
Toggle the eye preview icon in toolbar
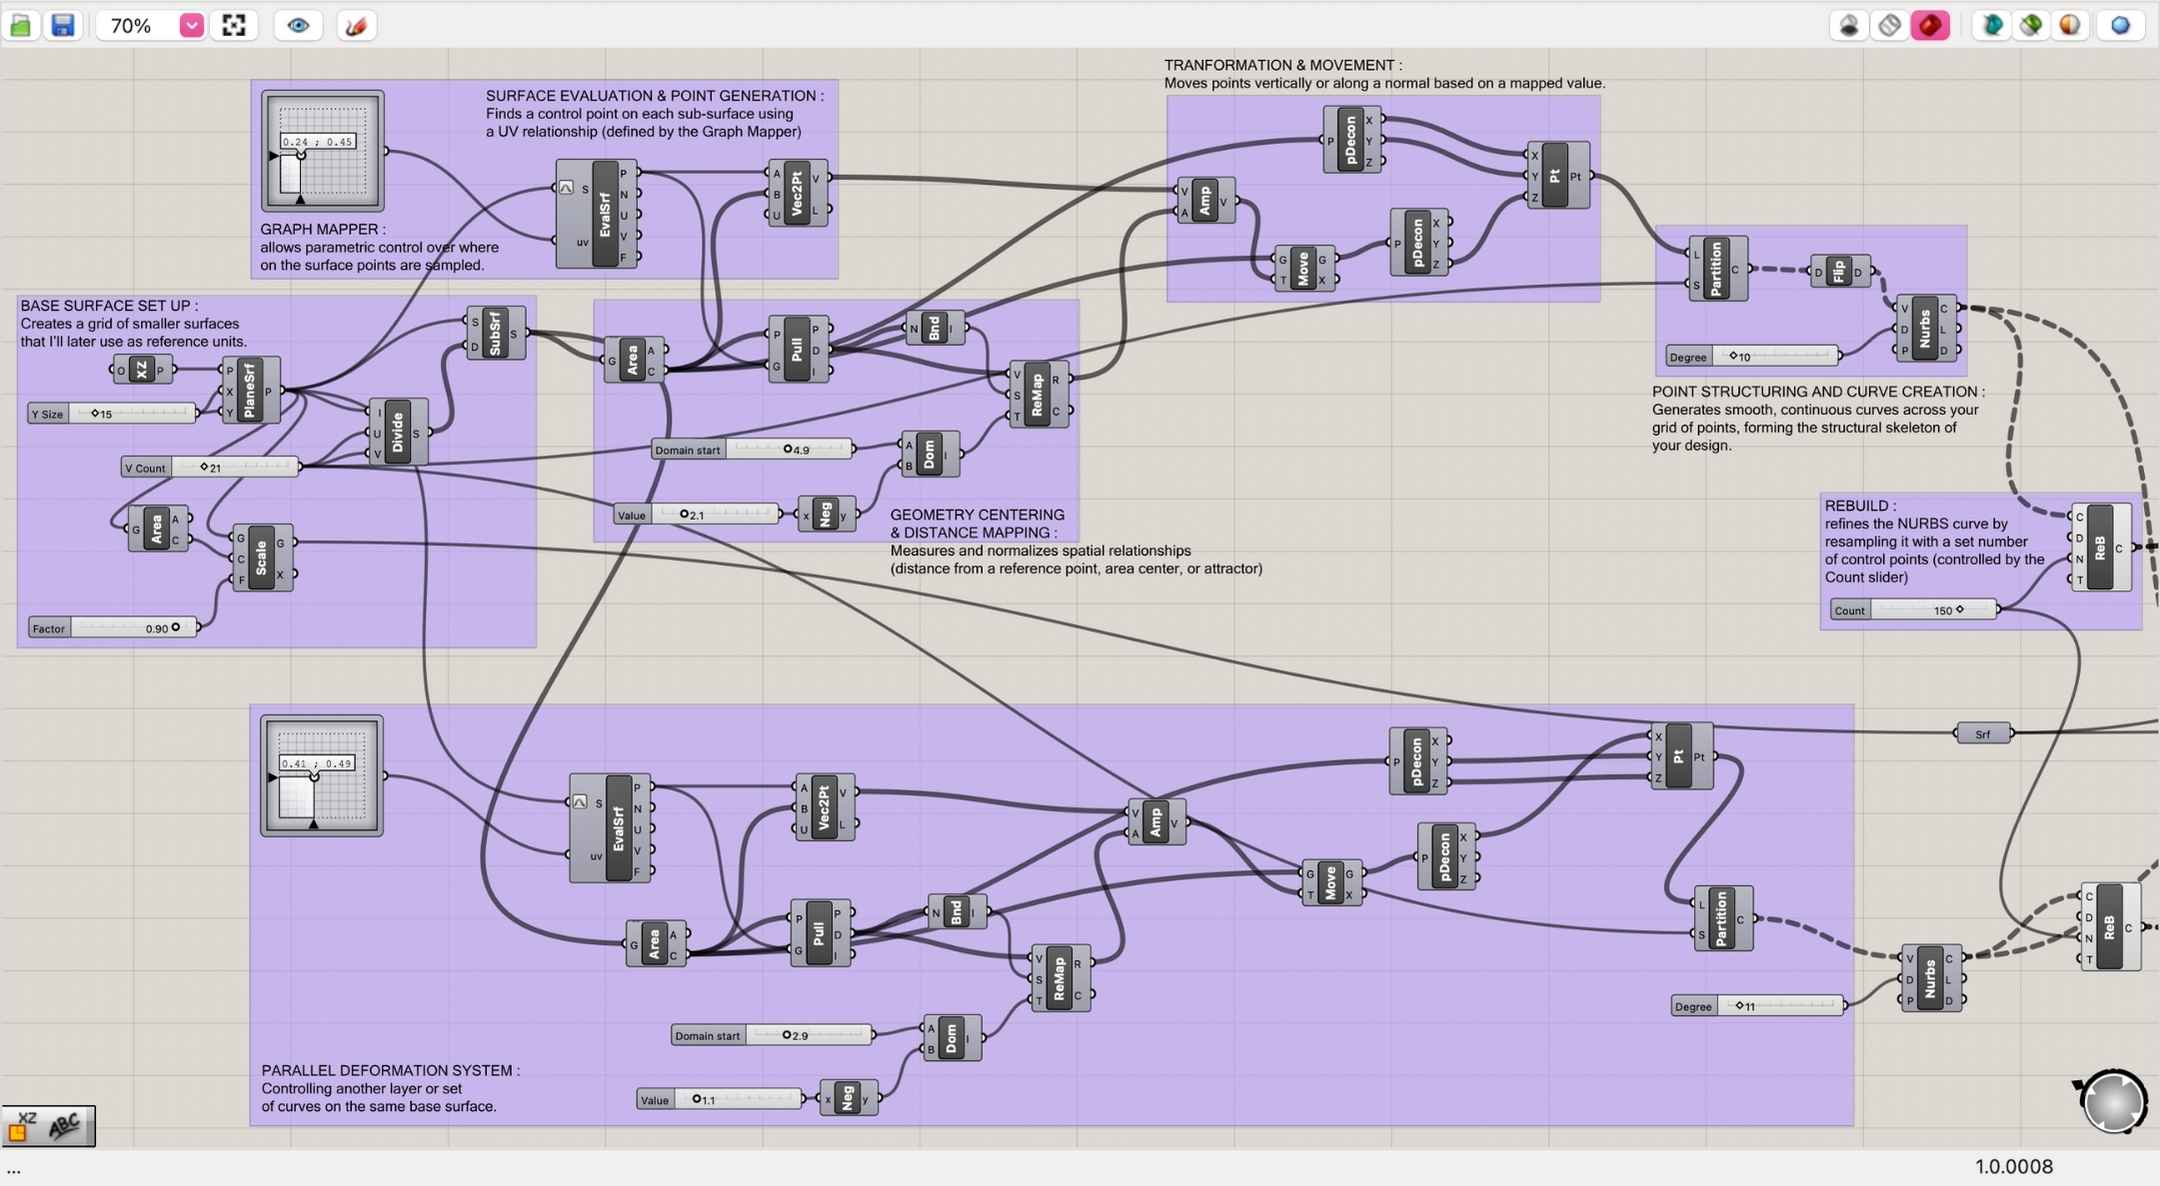pyautogui.click(x=297, y=25)
